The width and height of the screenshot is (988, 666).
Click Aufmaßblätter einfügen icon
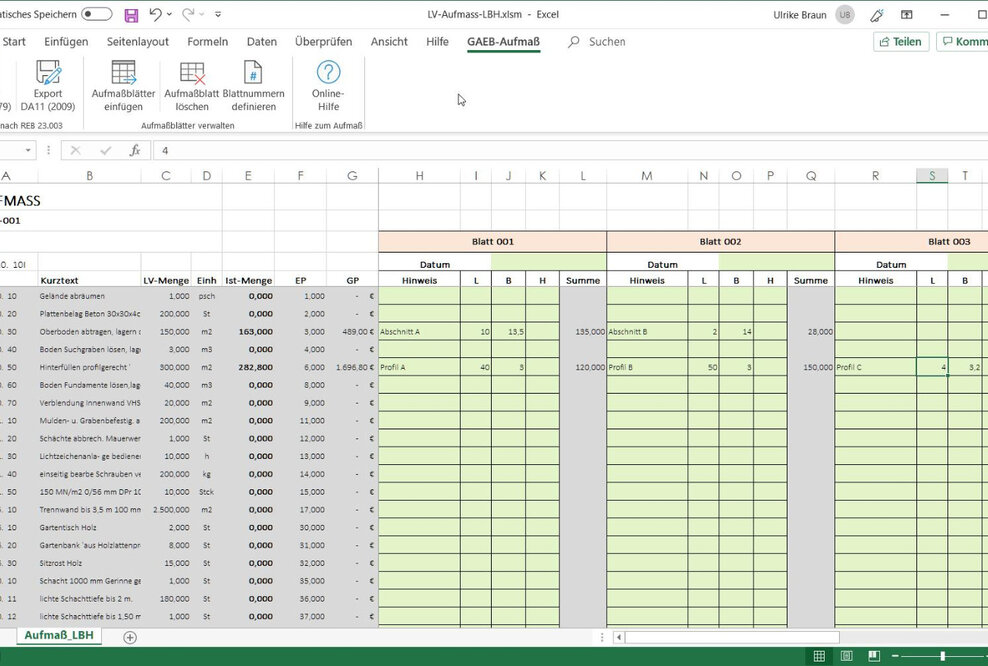pos(123,73)
